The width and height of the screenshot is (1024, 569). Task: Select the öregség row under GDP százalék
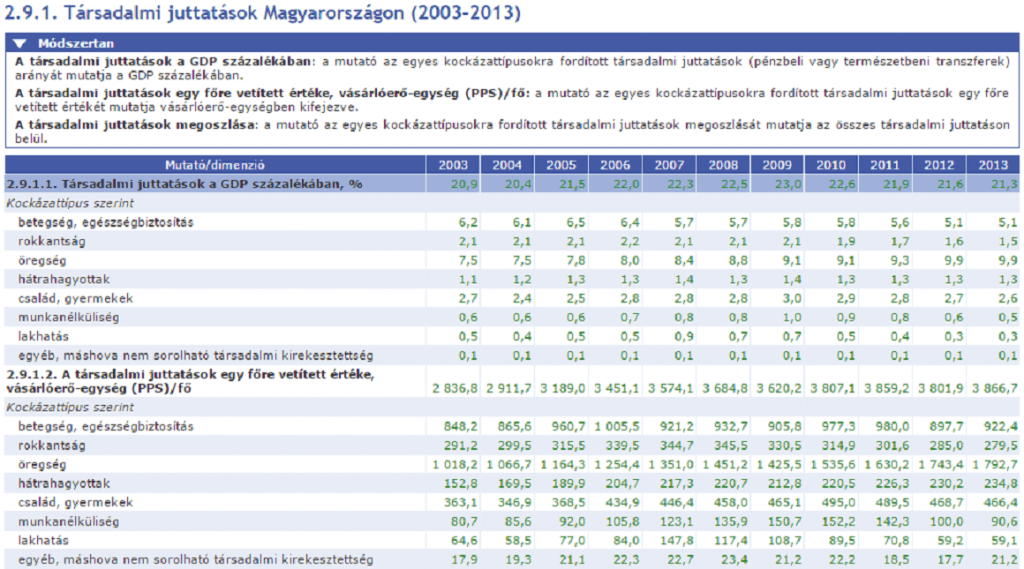pos(512,260)
